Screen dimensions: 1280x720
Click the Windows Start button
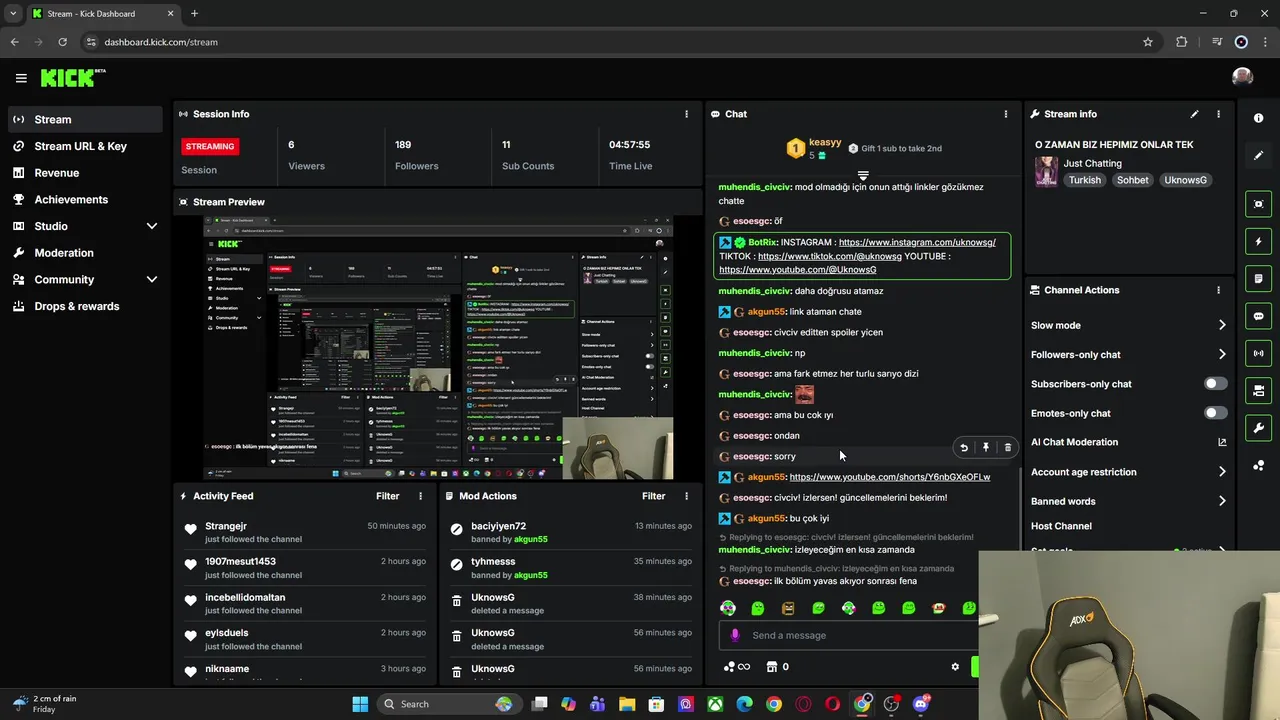click(360, 704)
